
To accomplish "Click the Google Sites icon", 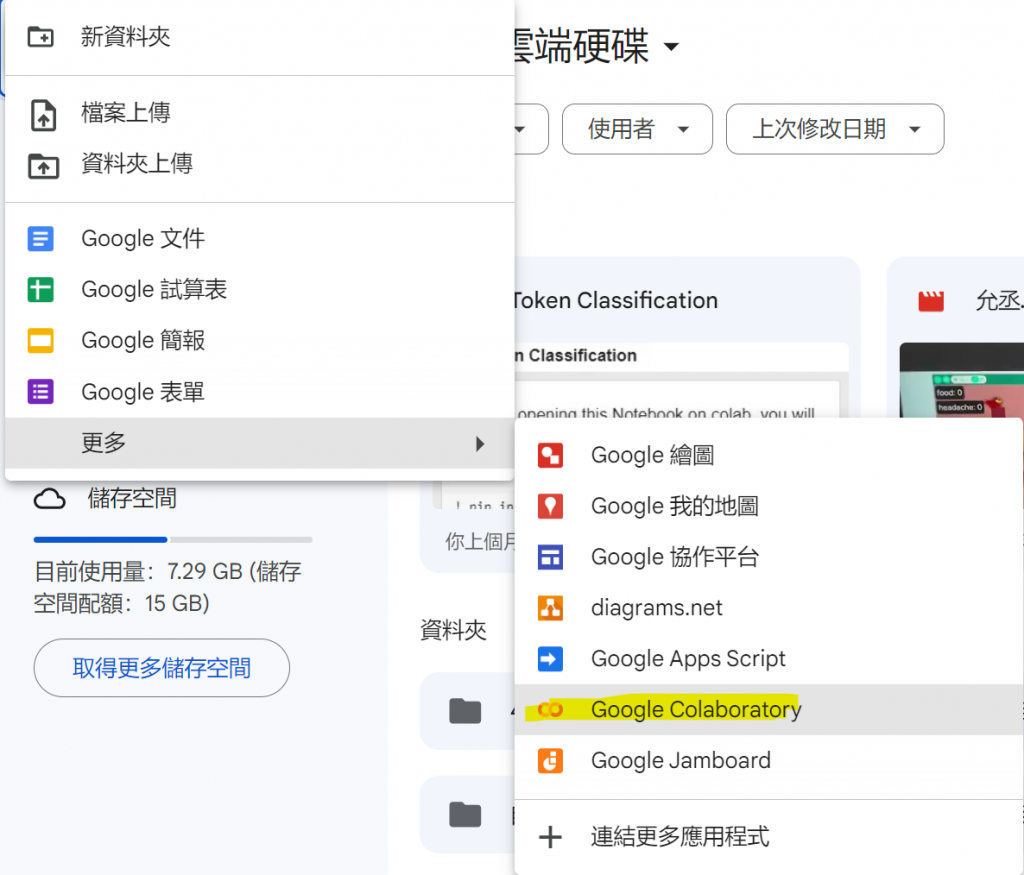I will point(551,557).
